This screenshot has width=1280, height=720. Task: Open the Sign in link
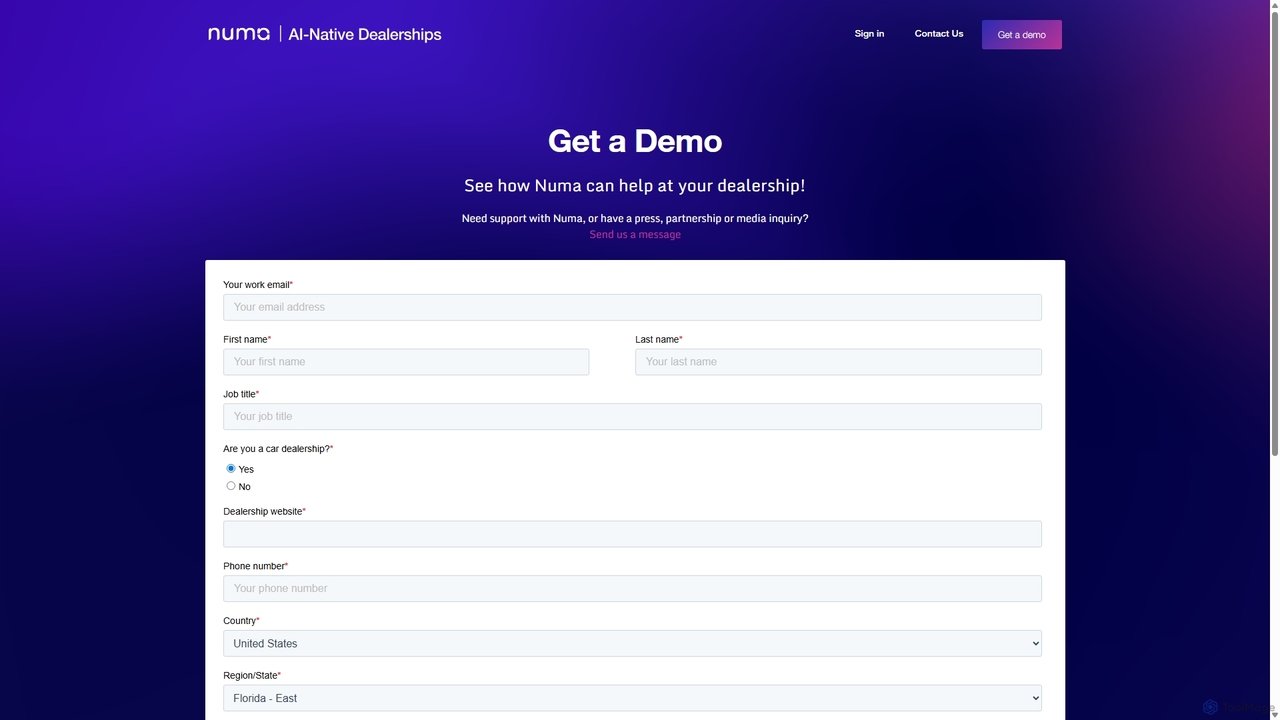869,34
